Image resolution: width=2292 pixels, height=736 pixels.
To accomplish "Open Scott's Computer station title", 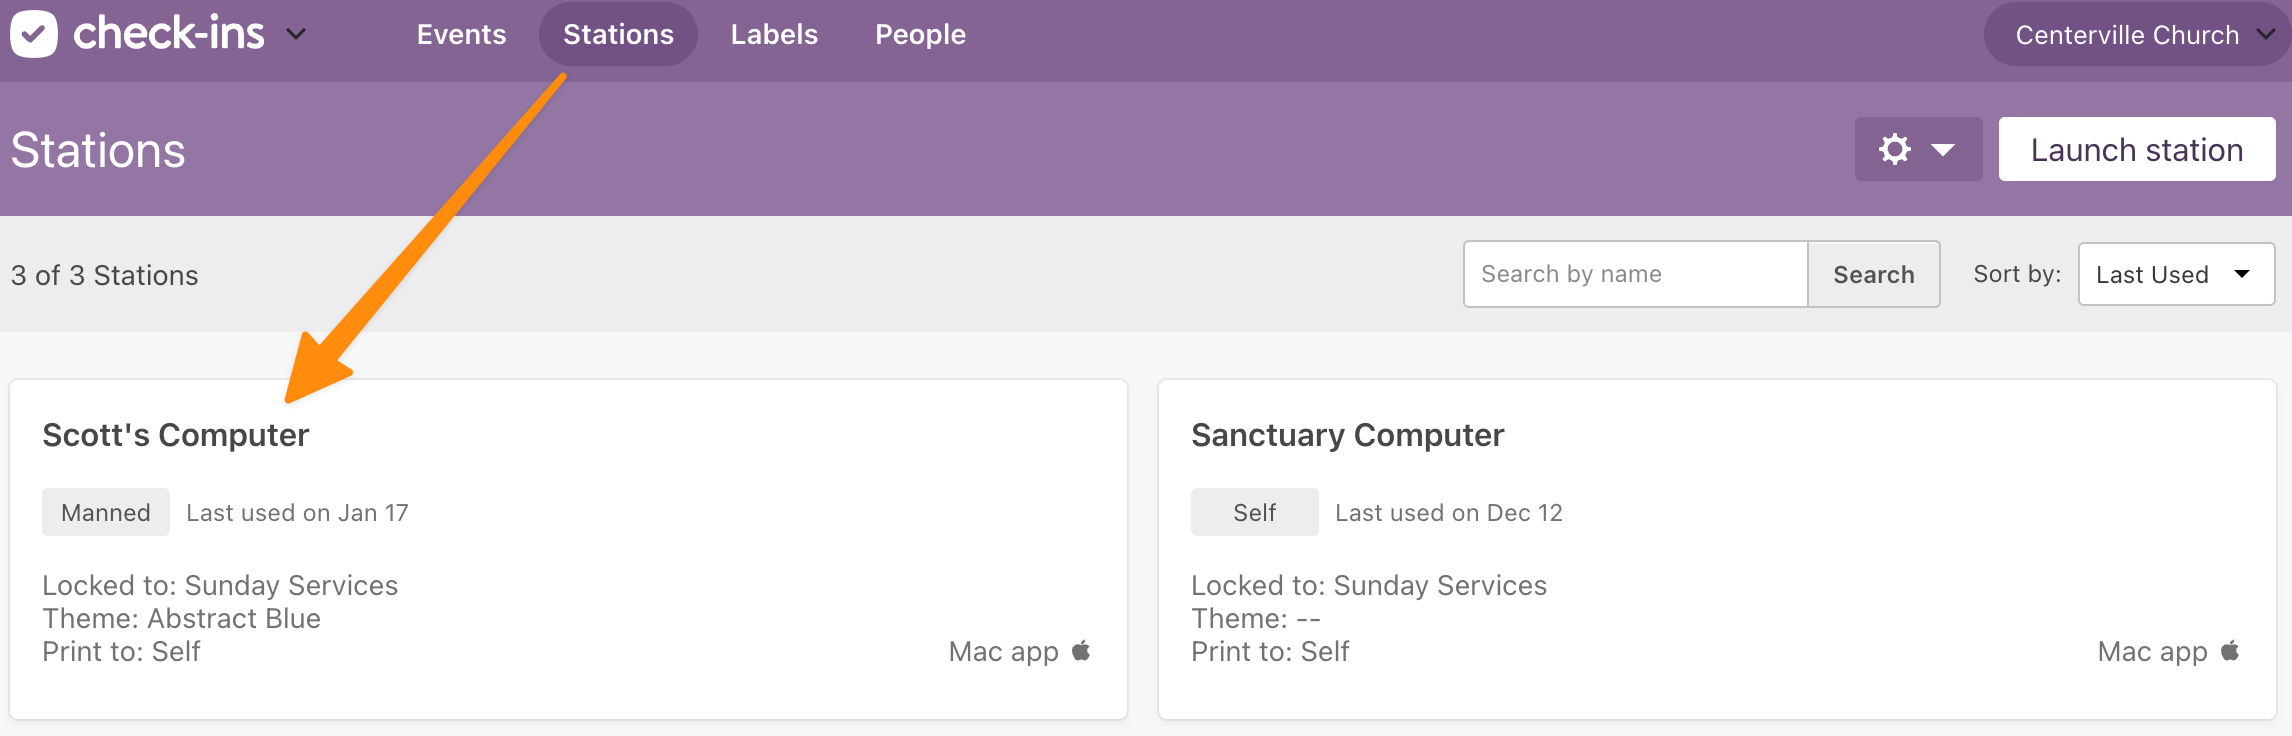I will (x=176, y=435).
